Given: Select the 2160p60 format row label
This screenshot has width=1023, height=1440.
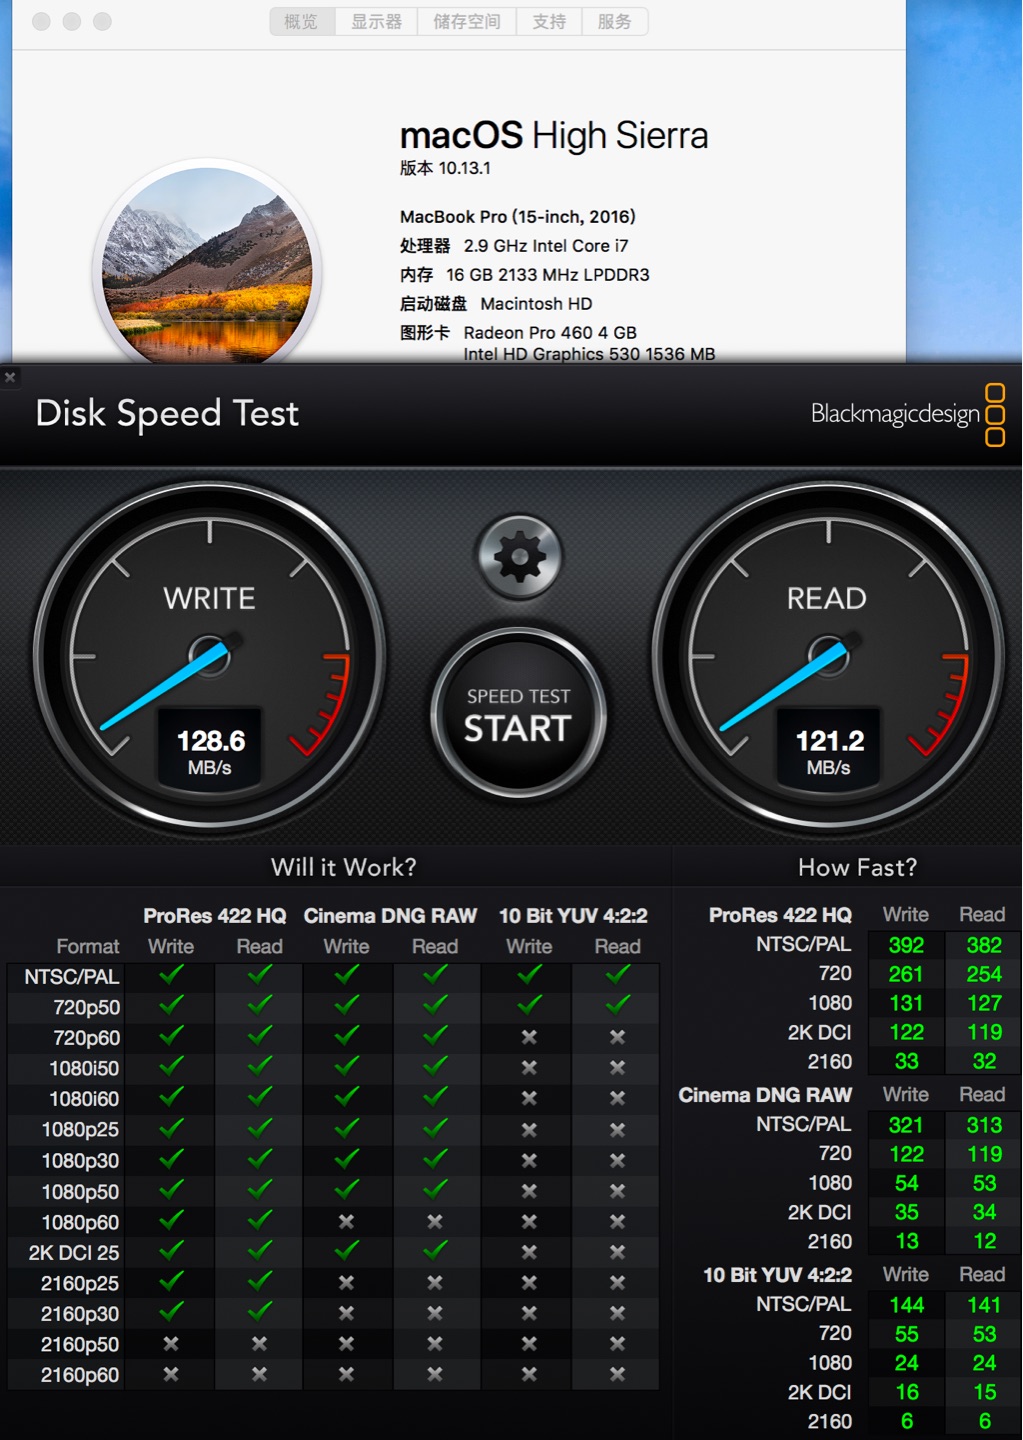Looking at the screenshot, I should pos(80,1376).
